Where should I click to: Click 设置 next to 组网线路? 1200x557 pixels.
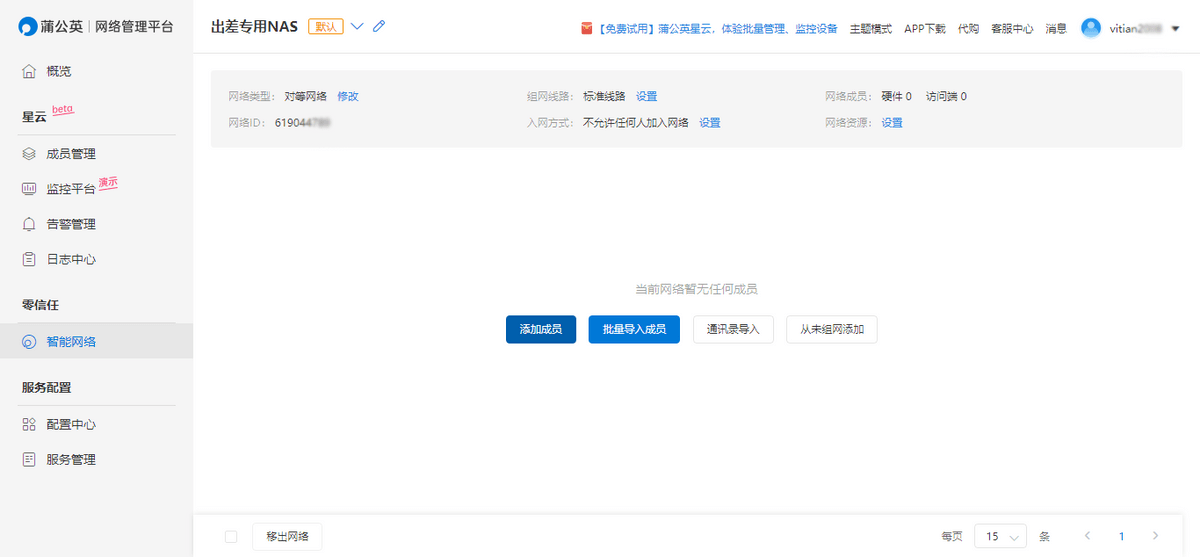pyautogui.click(x=647, y=97)
